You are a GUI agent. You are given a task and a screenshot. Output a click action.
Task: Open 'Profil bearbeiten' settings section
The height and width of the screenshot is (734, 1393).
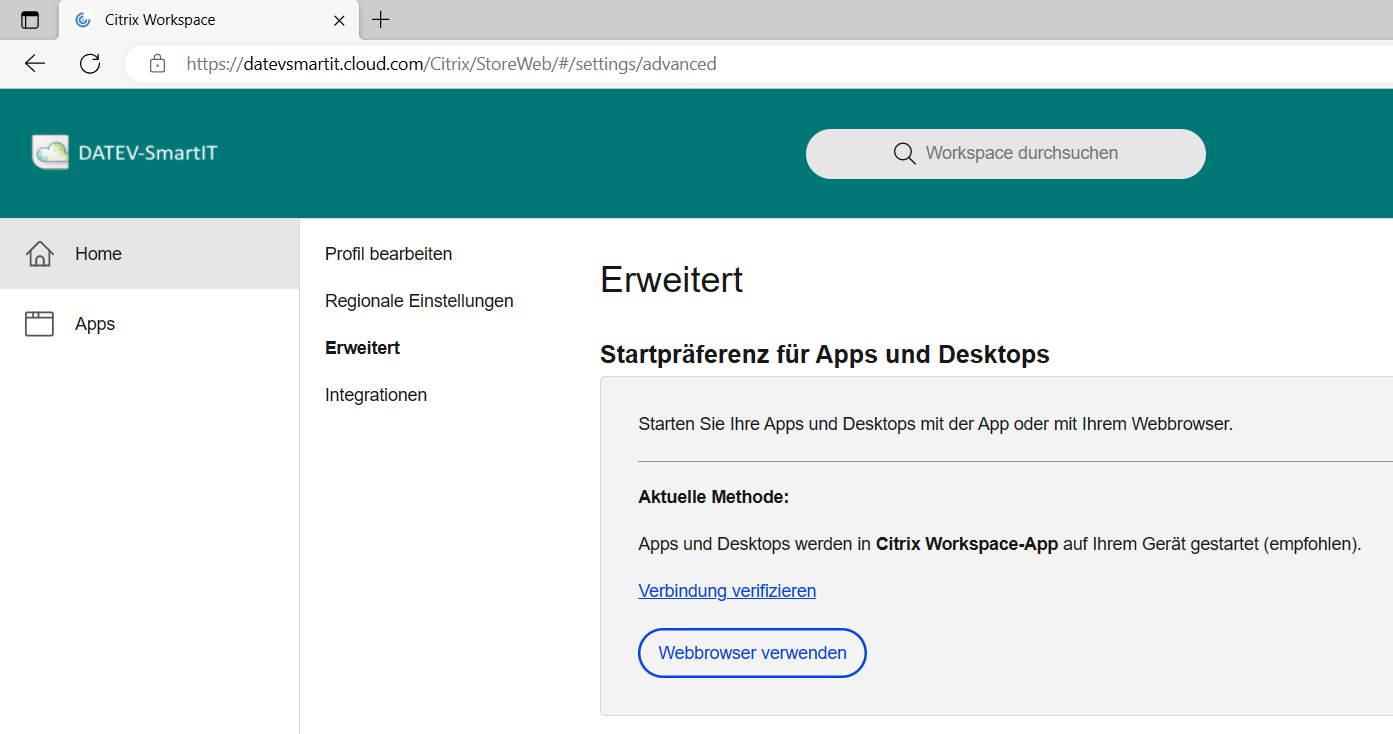388,254
